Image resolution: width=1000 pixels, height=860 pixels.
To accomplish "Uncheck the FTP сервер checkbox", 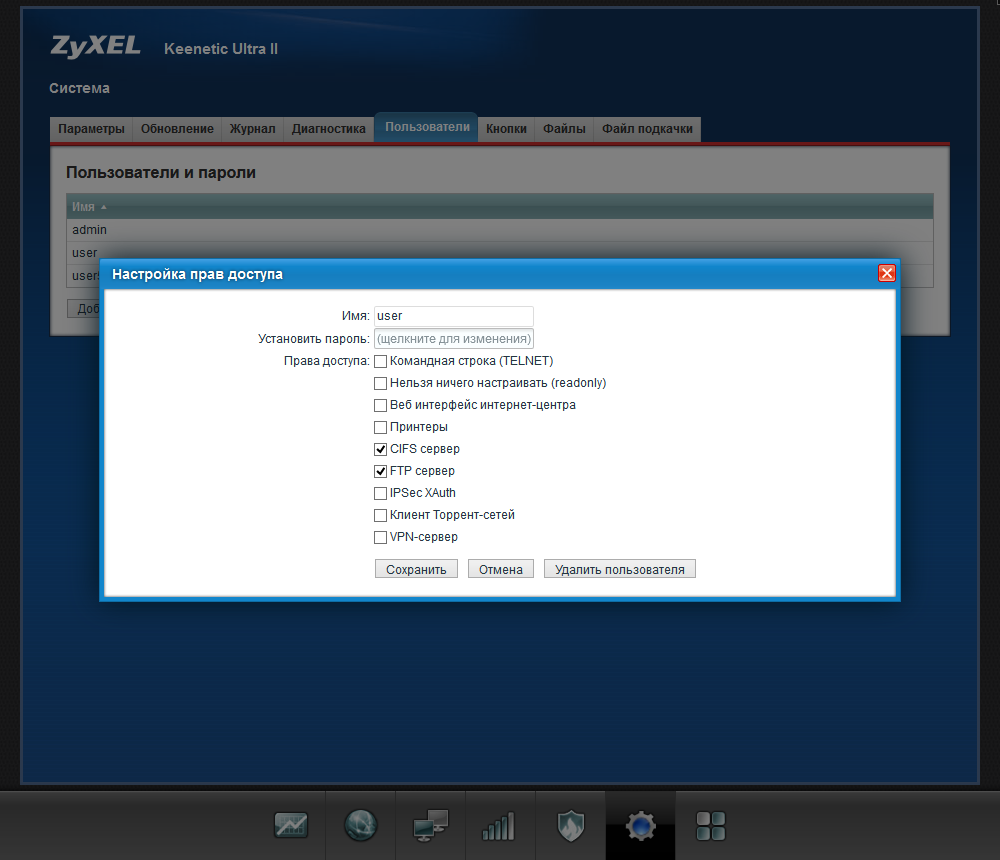I will 380,471.
